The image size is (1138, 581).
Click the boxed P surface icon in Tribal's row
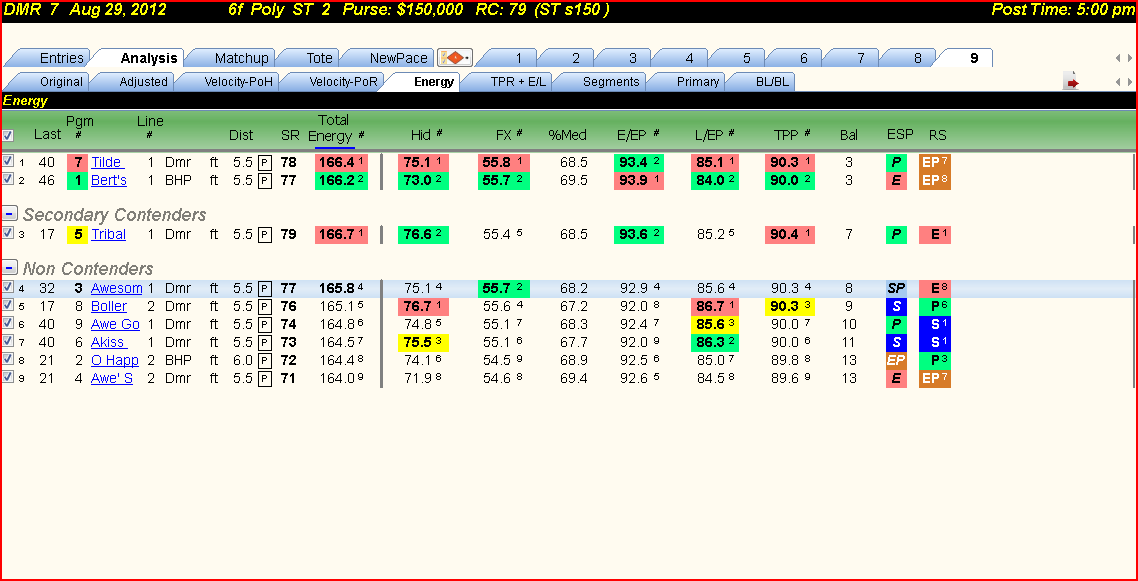266,234
